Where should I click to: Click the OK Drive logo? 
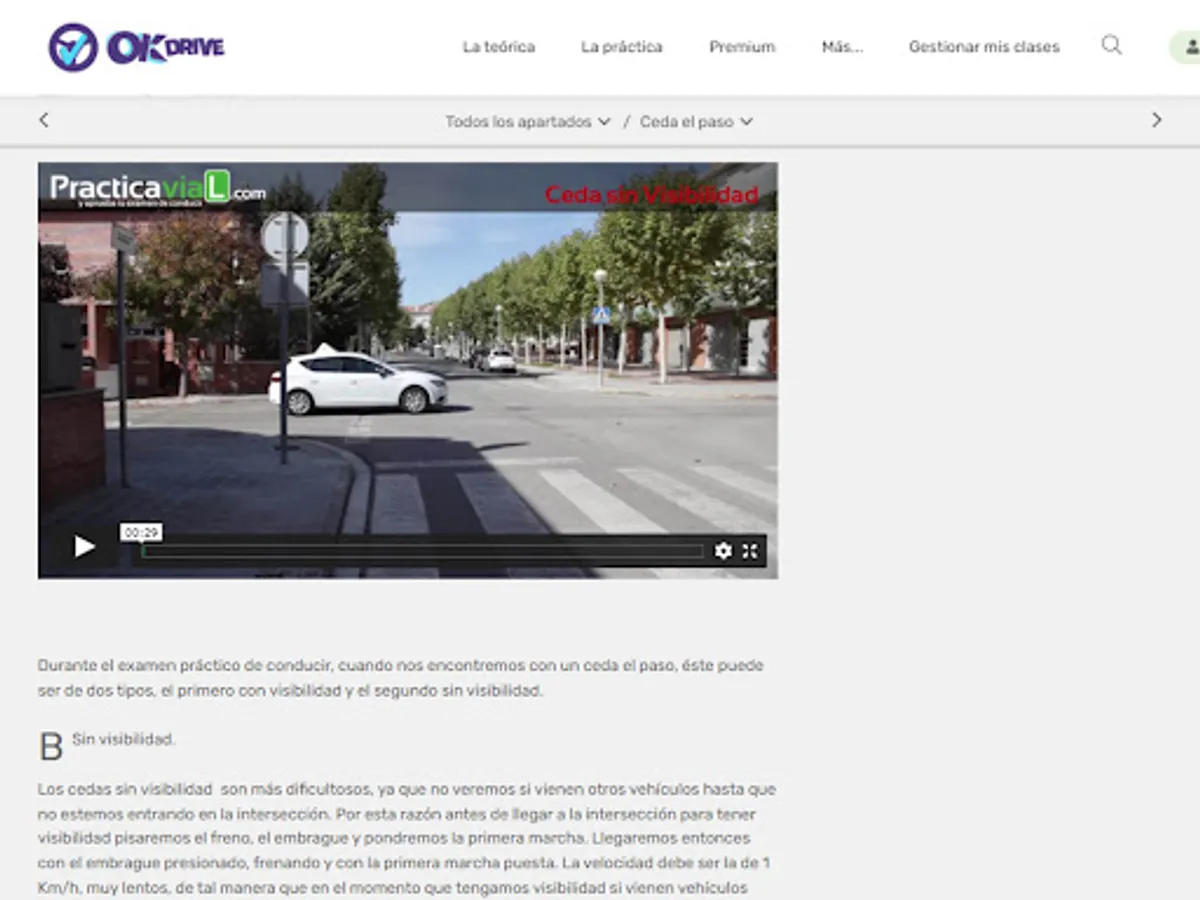pyautogui.click(x=136, y=47)
